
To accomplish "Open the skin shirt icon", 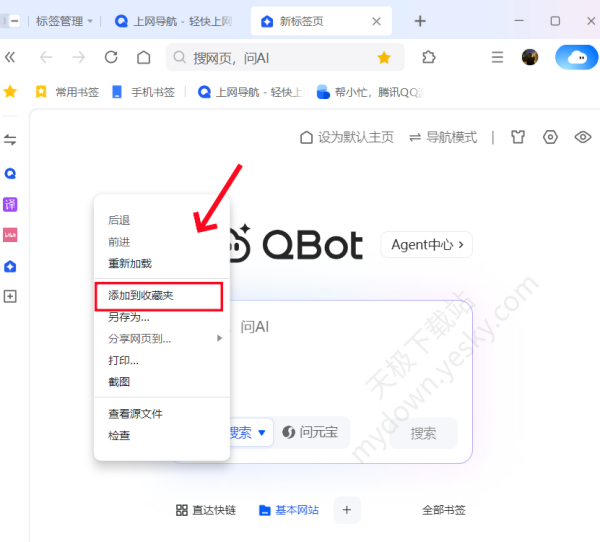I will point(517,137).
